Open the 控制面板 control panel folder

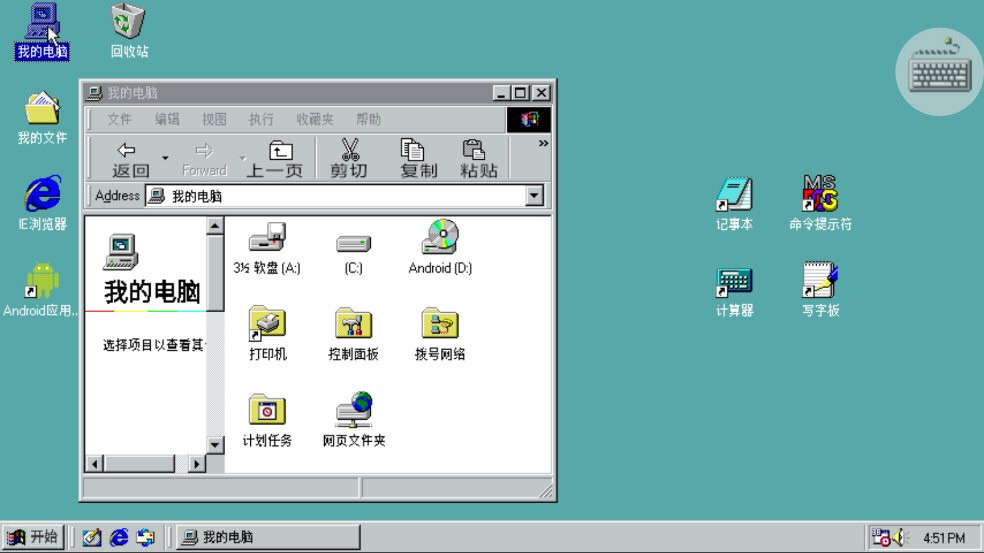[x=353, y=334]
